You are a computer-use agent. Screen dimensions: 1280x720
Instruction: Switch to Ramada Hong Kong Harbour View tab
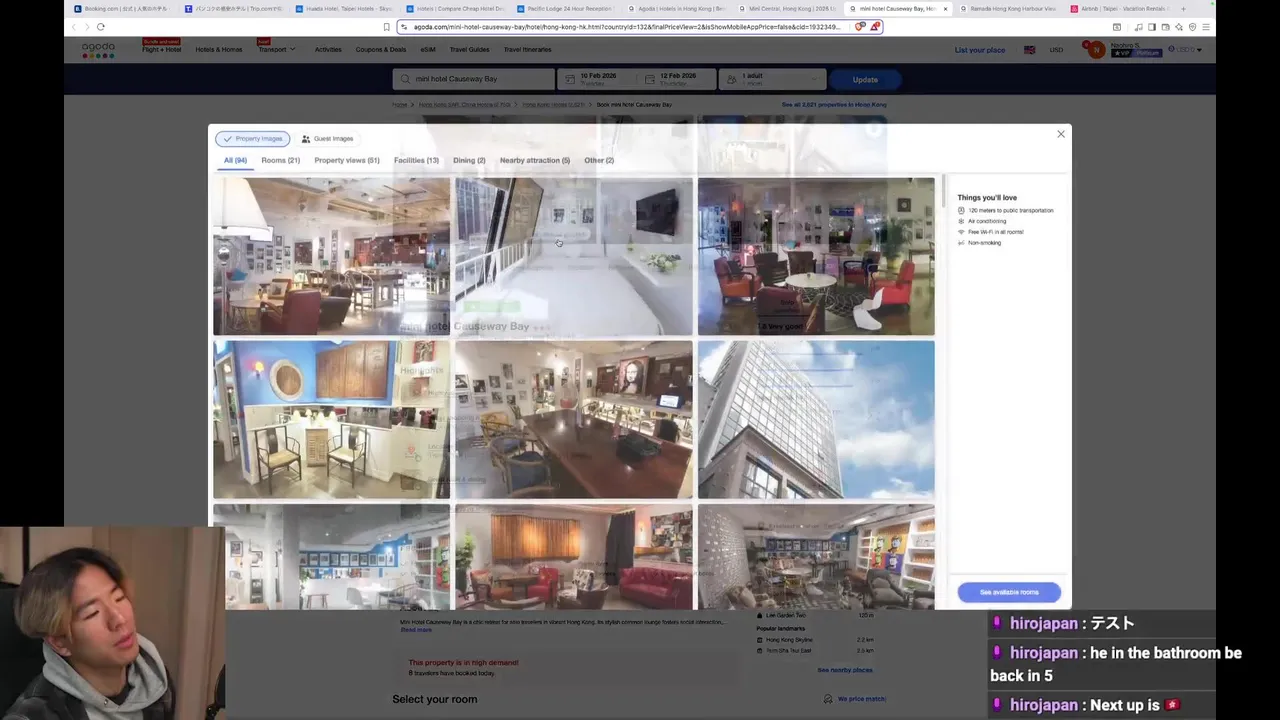[x=1009, y=9]
